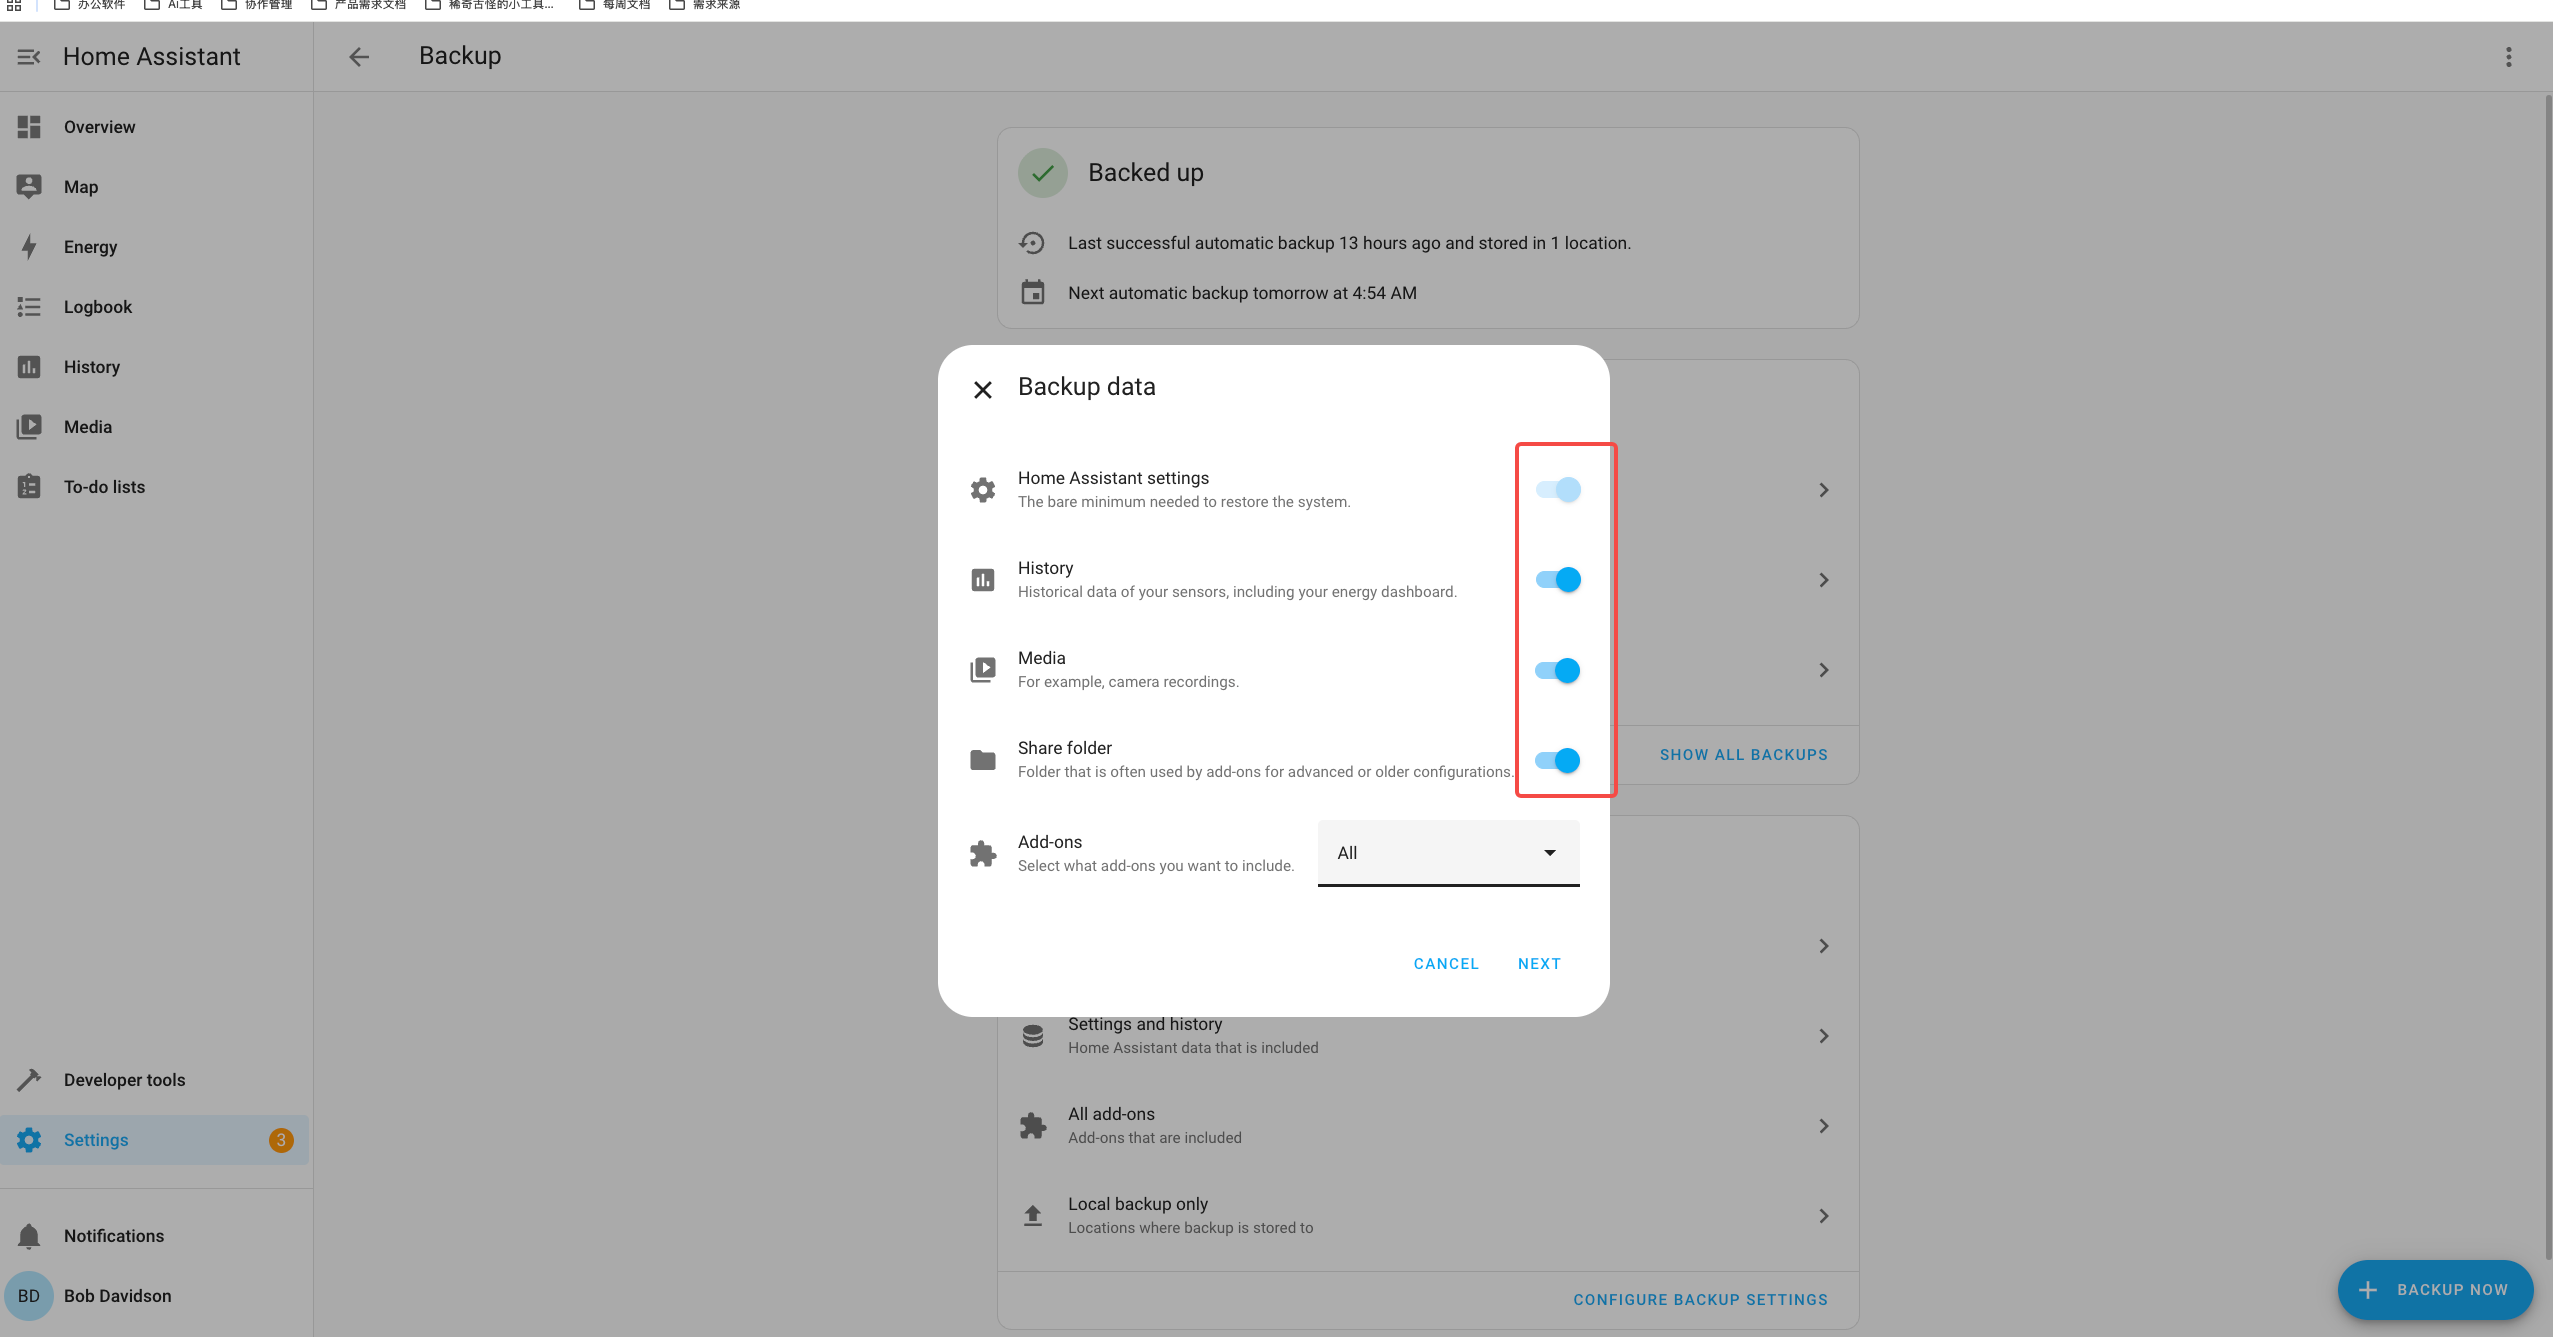Close the Backup data dialog with X
Viewport: 2553px width, 1337px height.
[x=983, y=389]
